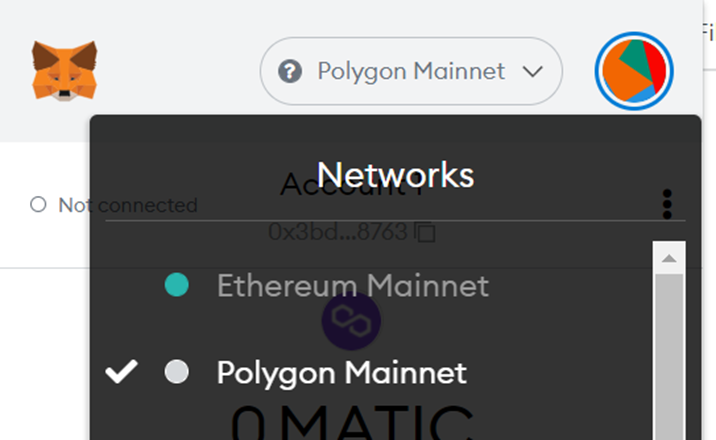Viewport: 716px width, 440px height.
Task: Open the Polygon Mainnet network selector pill
Action: tap(411, 71)
